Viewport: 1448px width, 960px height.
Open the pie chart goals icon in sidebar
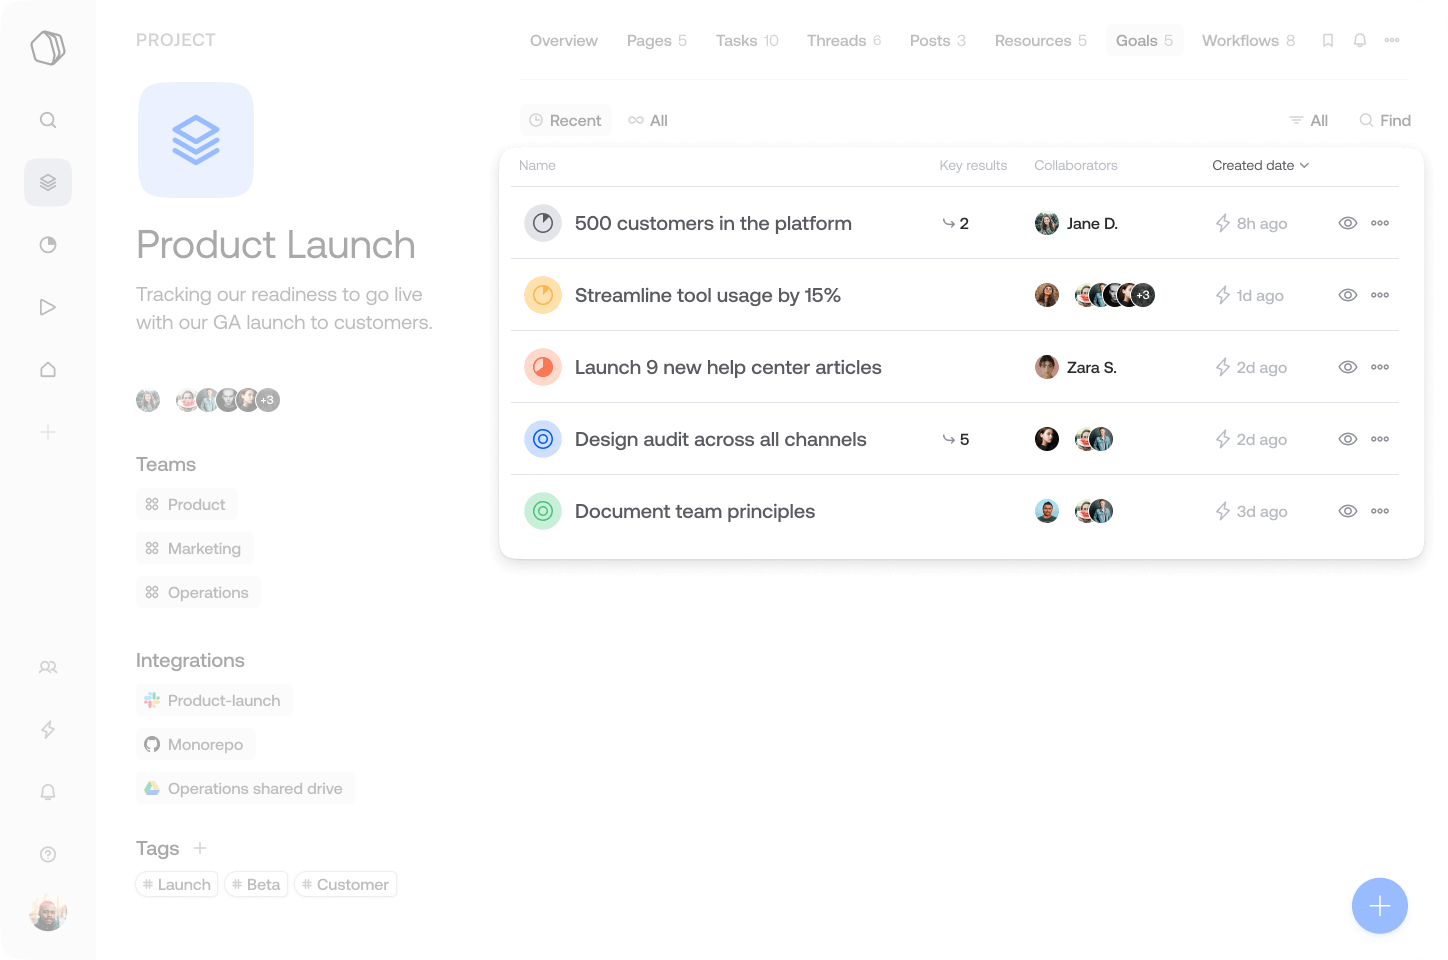tap(48, 245)
